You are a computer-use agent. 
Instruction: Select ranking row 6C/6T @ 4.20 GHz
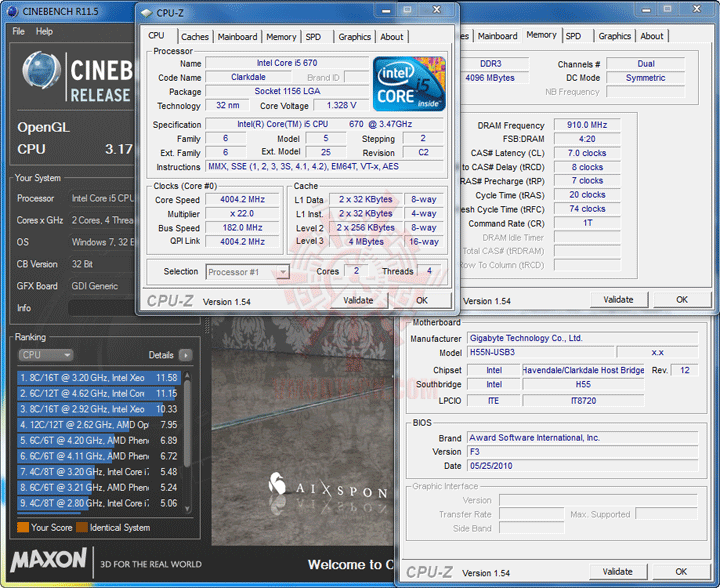(99, 440)
